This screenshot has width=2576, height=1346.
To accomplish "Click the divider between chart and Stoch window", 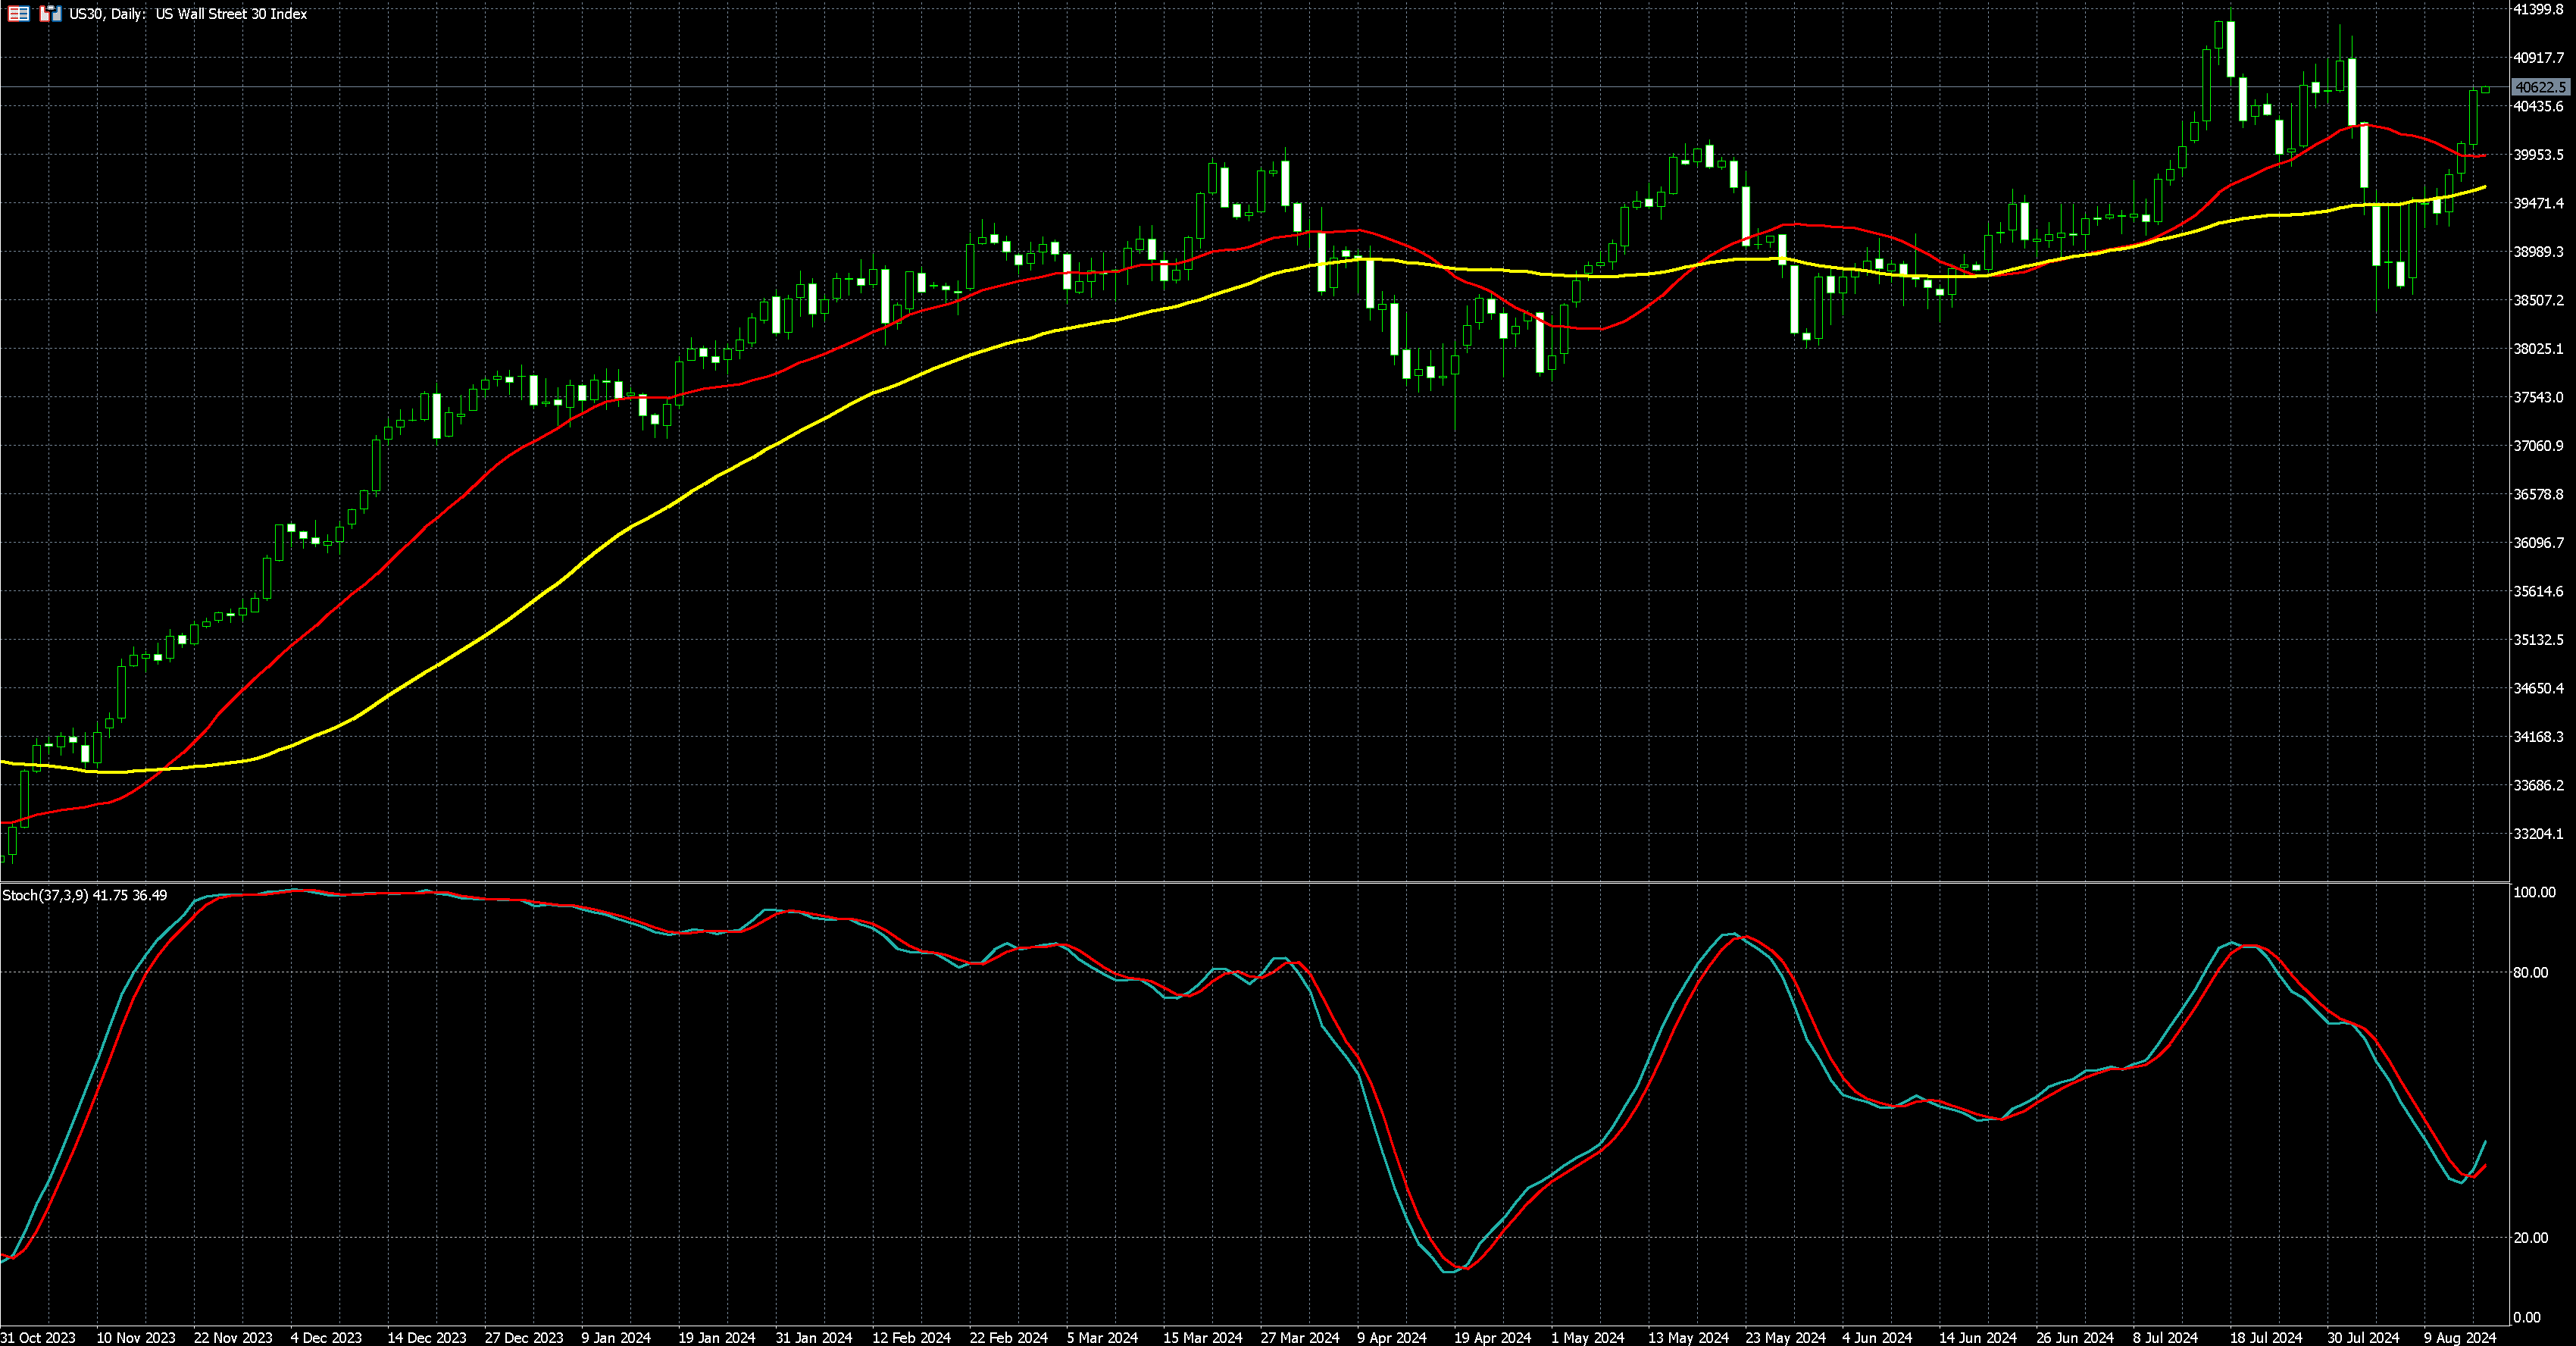I will (1250, 882).
